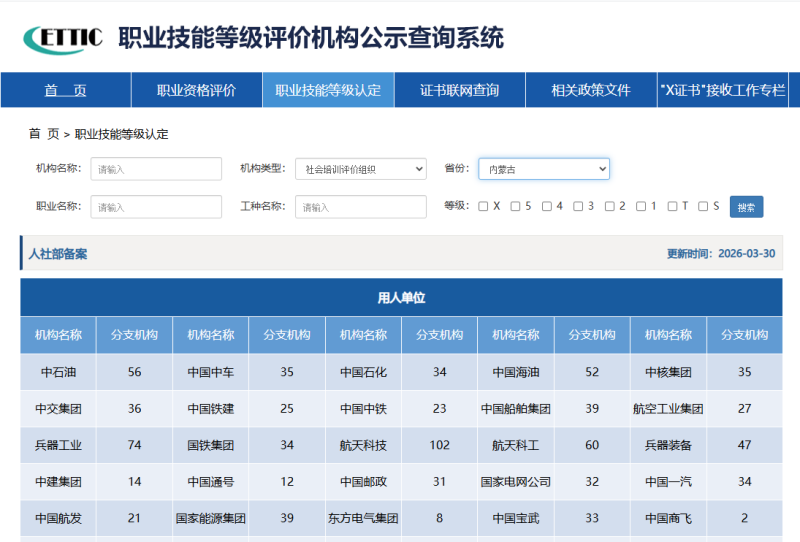This screenshot has width=800, height=542.
Task: Click the 用人单位 table header
Action: pyautogui.click(x=401, y=298)
